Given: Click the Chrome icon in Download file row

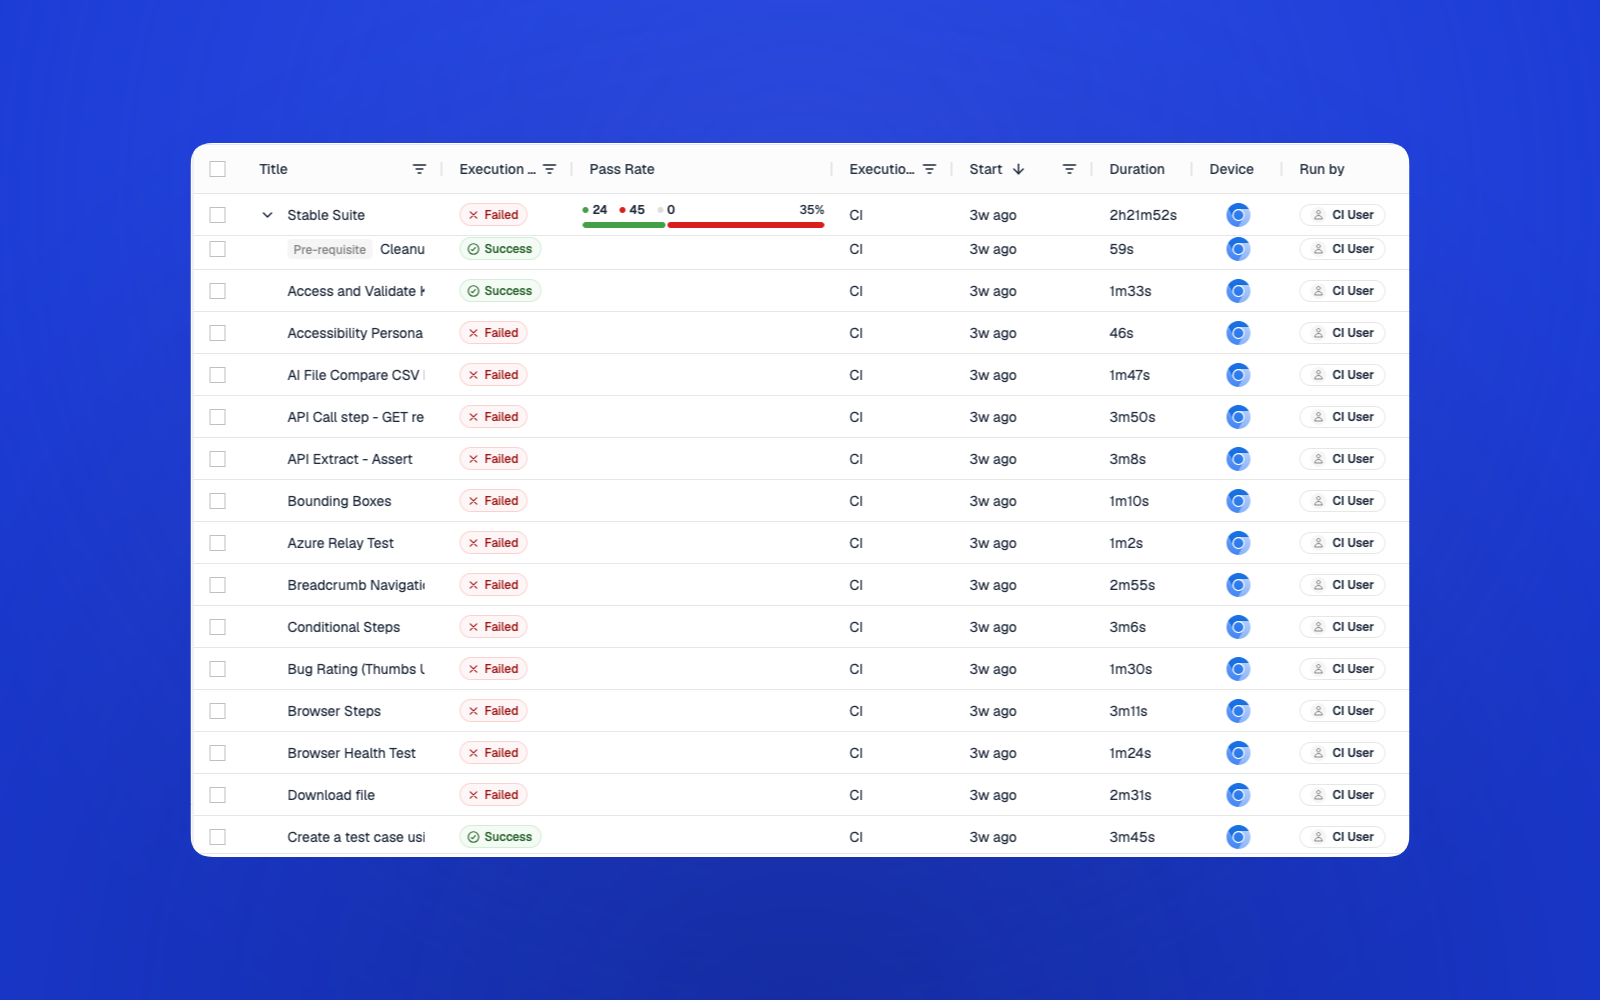Looking at the screenshot, I should tap(1238, 795).
